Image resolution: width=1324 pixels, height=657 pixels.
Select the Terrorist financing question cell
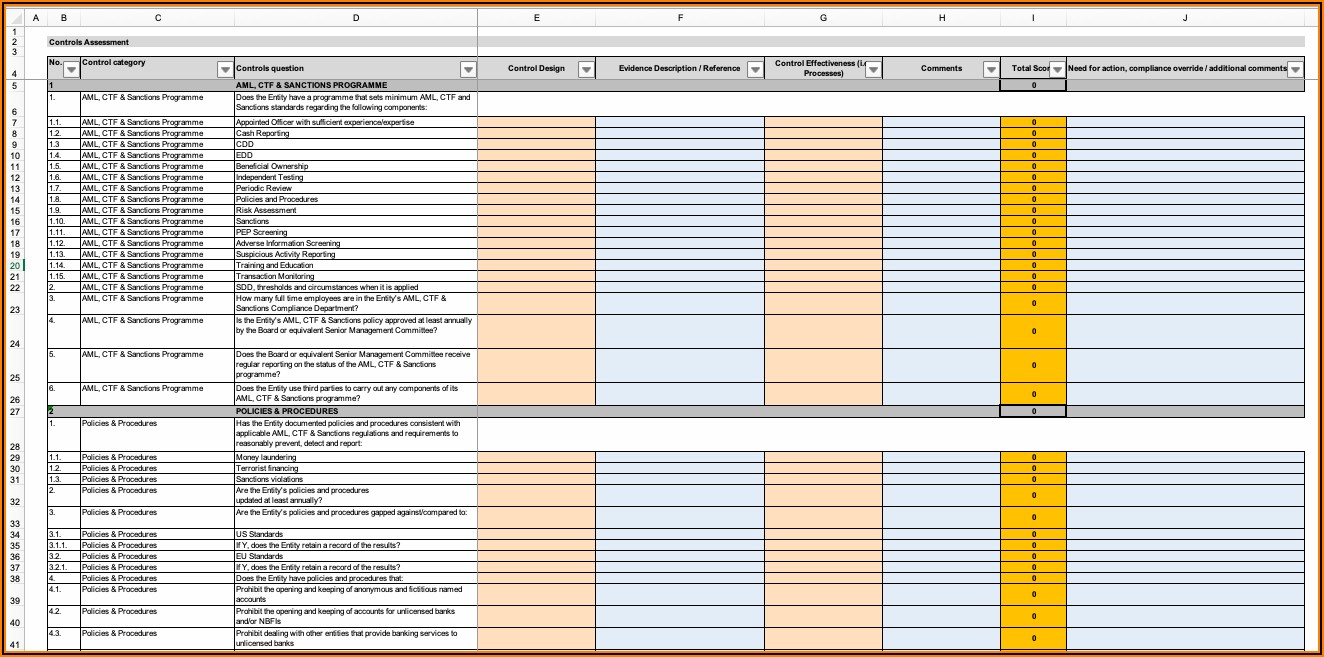(355, 469)
